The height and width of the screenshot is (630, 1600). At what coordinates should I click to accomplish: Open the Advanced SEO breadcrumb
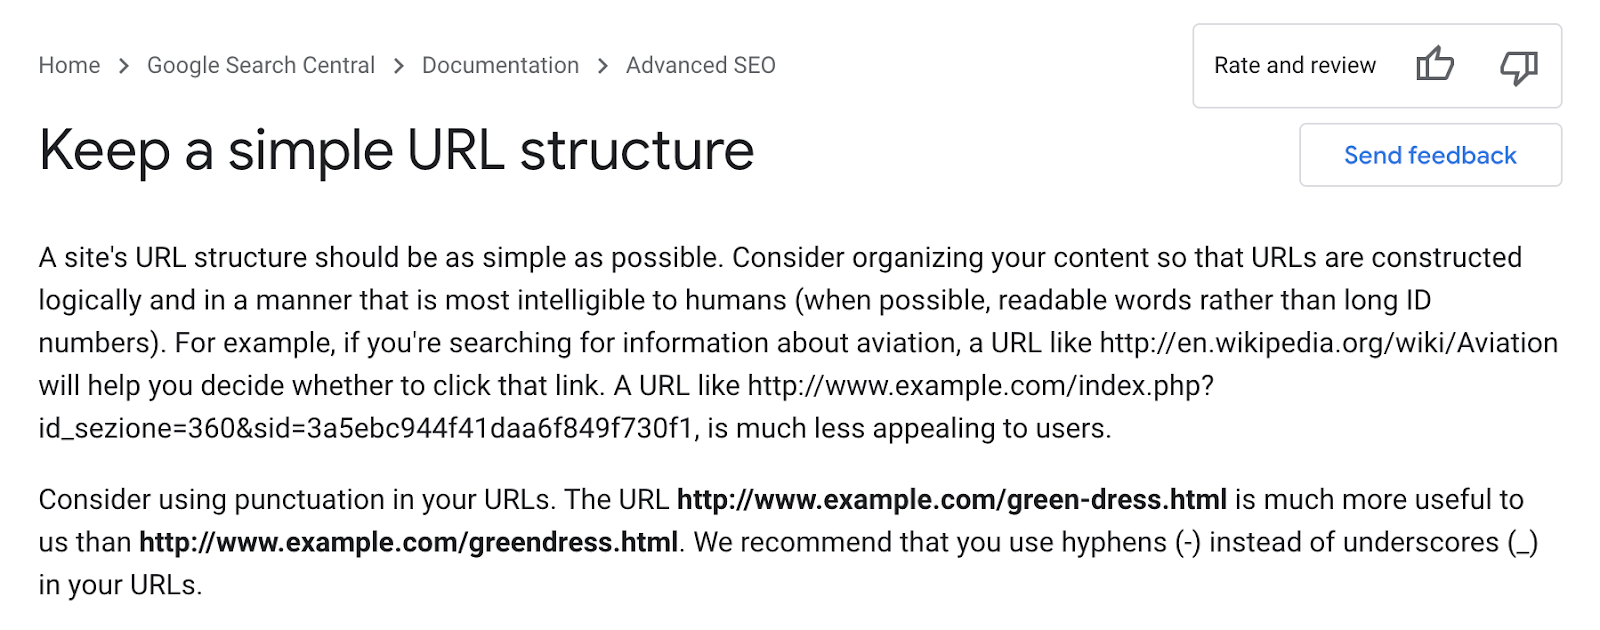701,65
